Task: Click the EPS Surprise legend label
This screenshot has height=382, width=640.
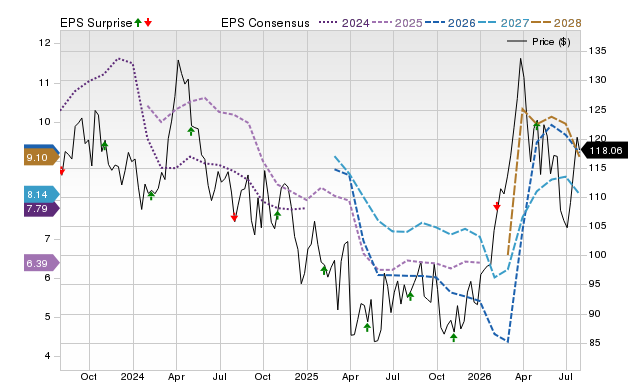Action: click(96, 23)
